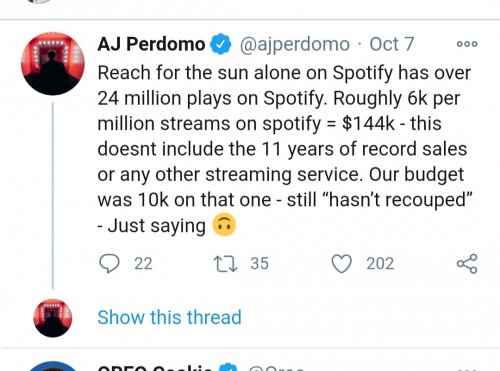Open the Oct 7 timestamp

click(x=392, y=44)
